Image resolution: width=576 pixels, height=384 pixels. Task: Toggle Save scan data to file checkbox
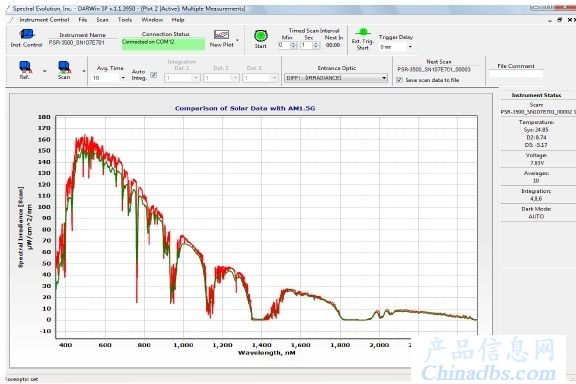coord(399,80)
